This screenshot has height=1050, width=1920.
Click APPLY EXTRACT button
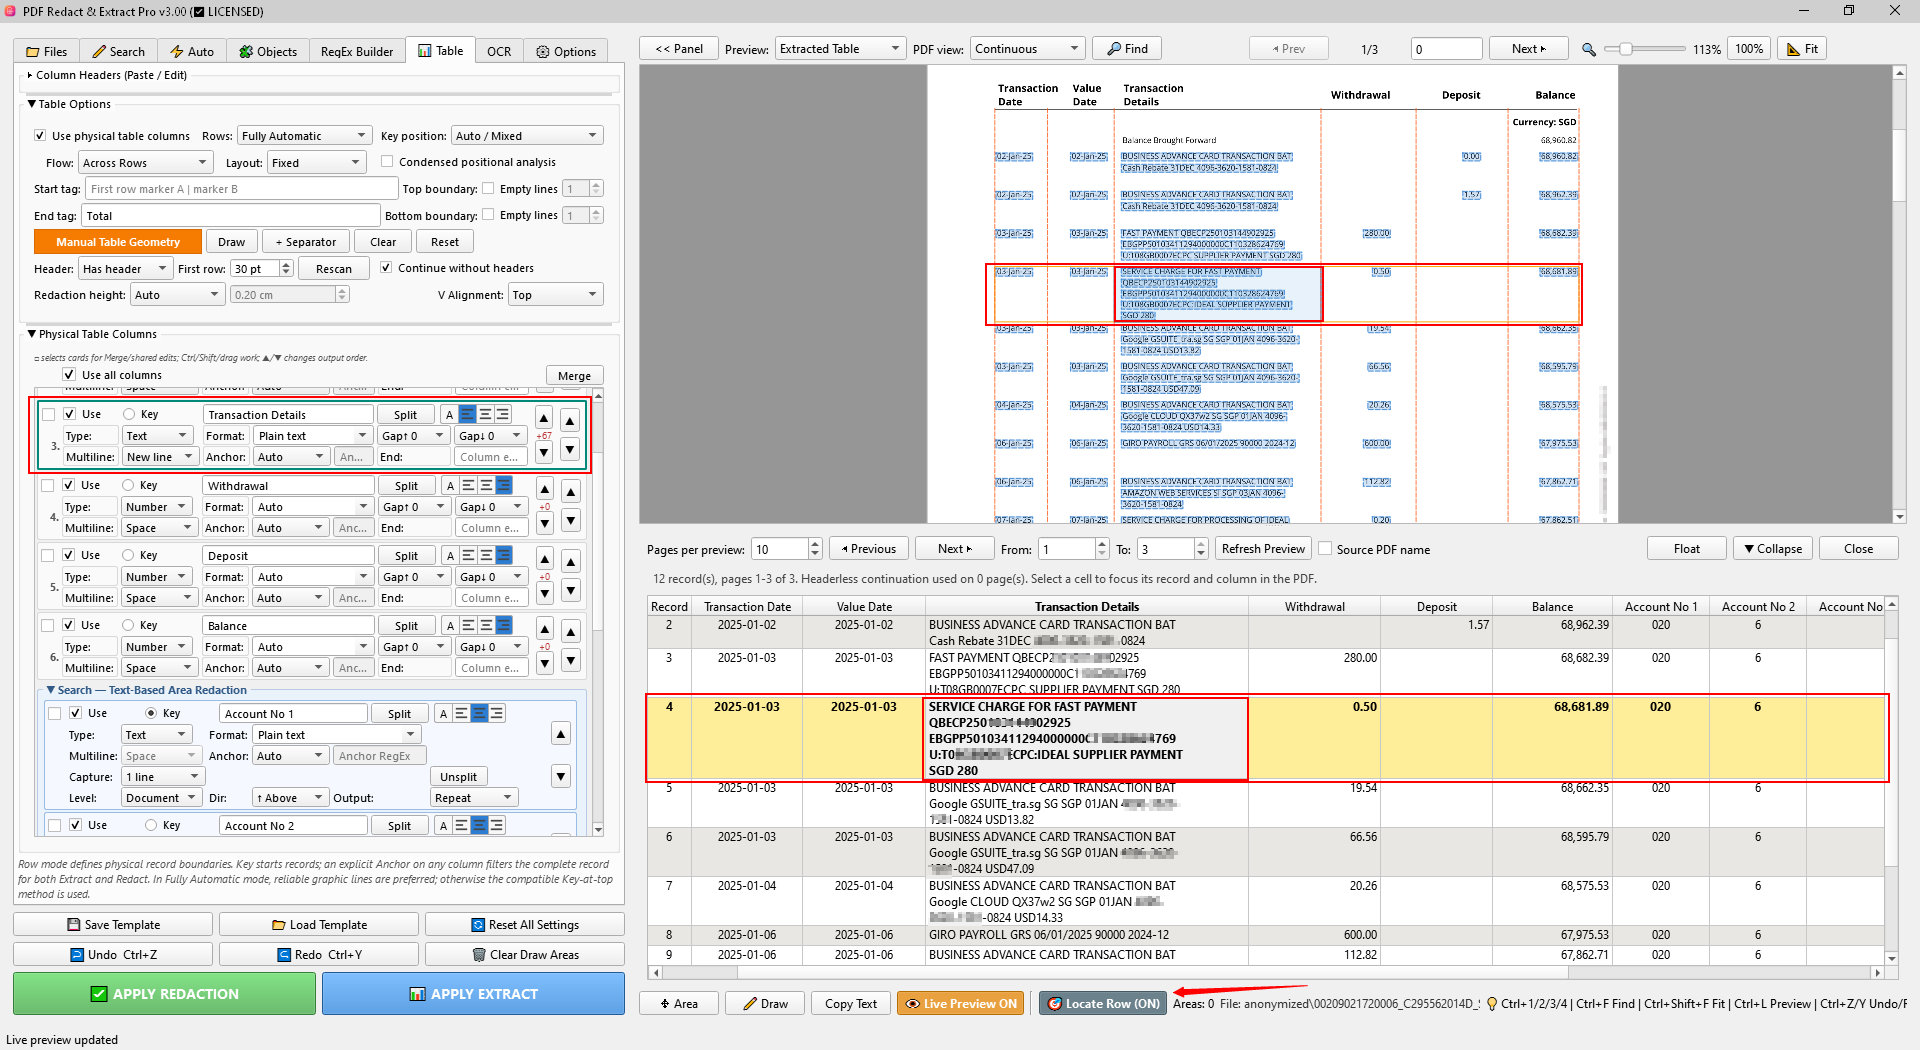(473, 994)
